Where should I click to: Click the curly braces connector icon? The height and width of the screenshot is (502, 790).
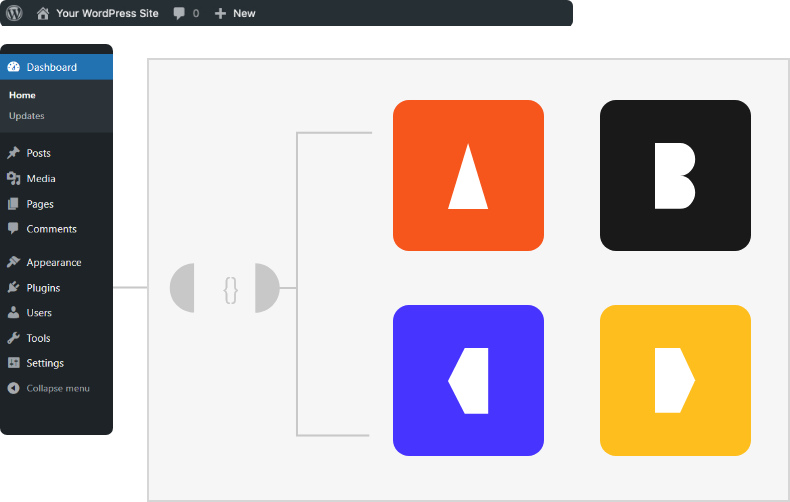click(x=230, y=290)
